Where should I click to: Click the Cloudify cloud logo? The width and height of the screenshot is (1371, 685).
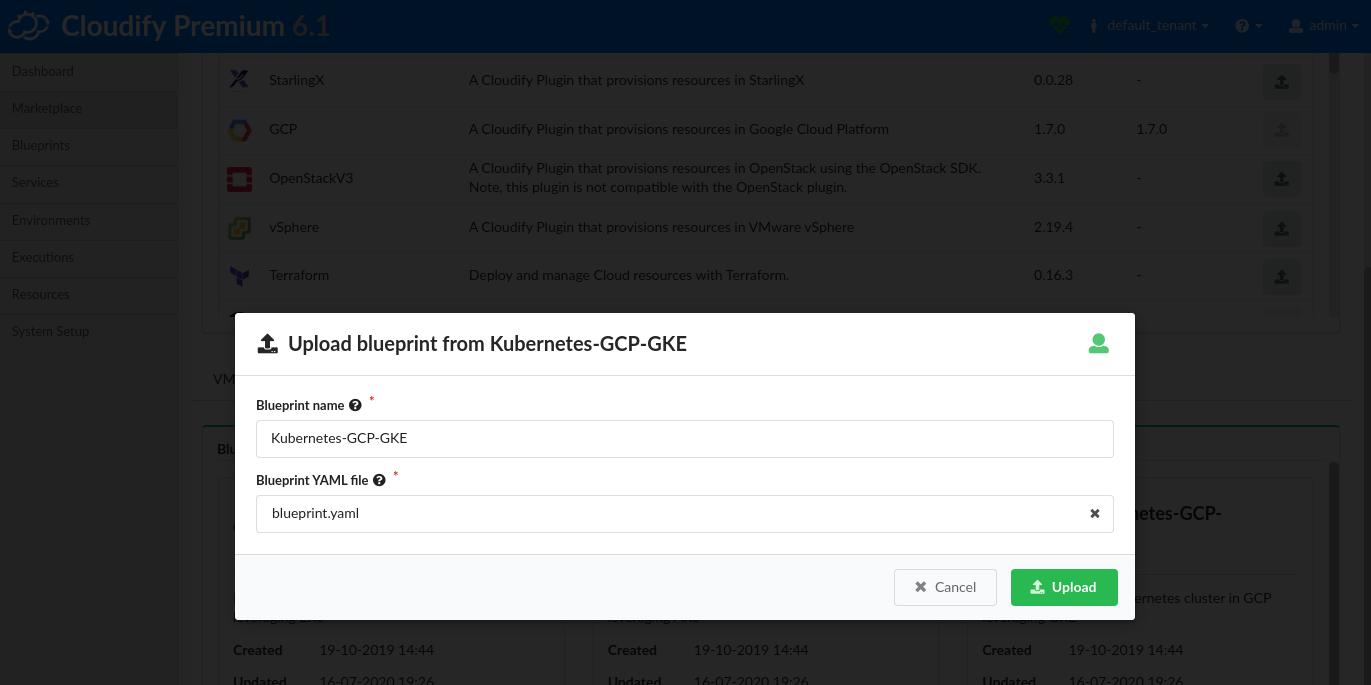click(x=28, y=25)
